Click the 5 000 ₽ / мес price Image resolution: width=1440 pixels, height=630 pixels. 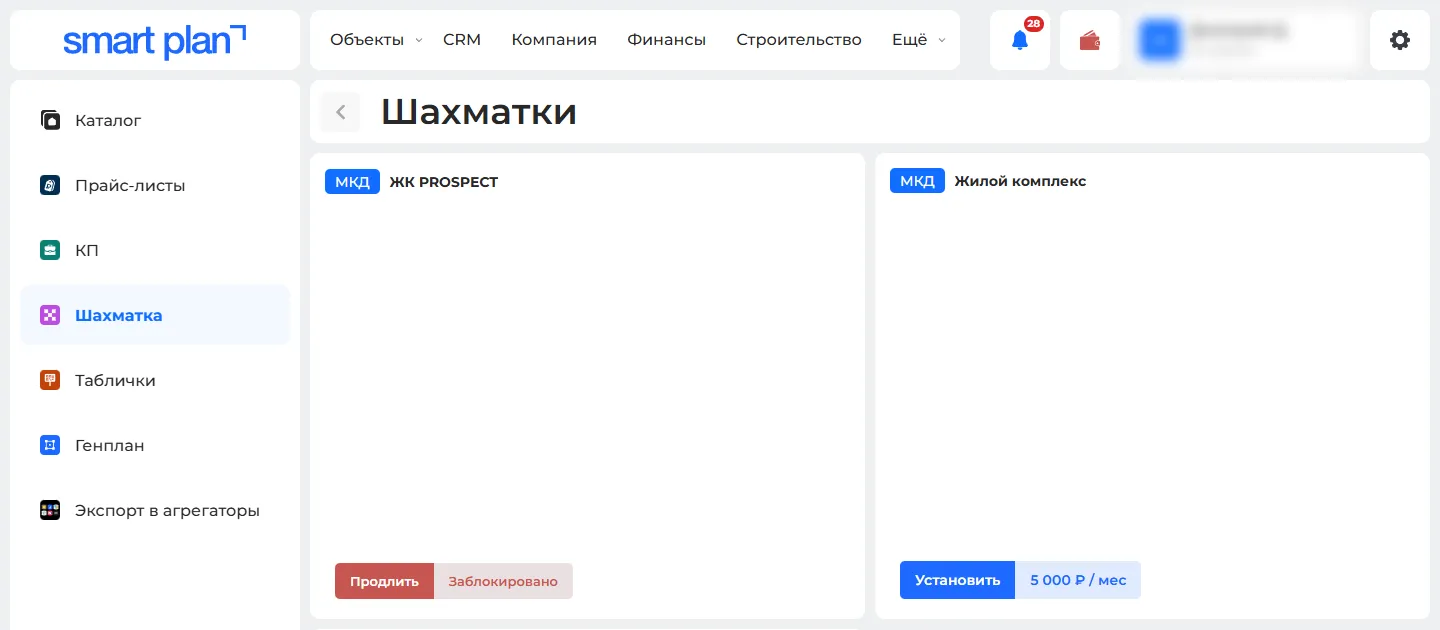coord(1078,580)
